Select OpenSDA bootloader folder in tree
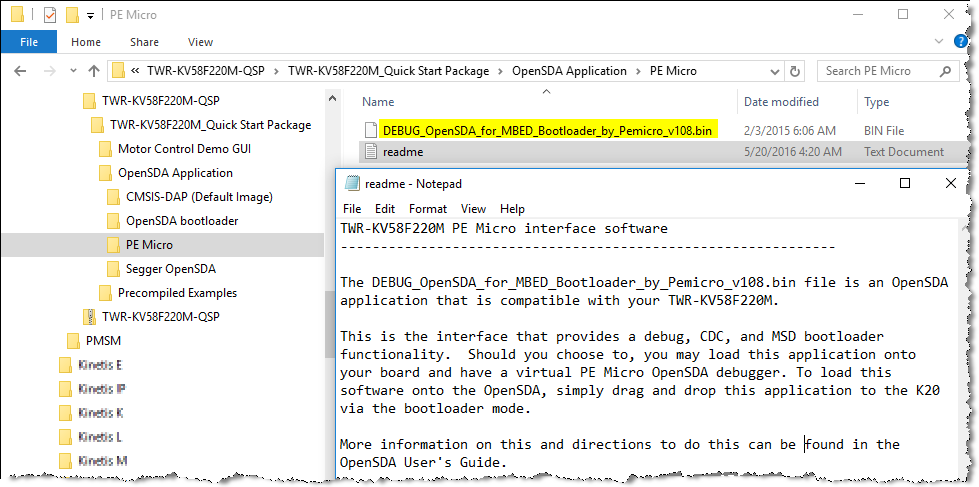Viewport: 979px width, 487px height. pyautogui.click(x=182, y=220)
